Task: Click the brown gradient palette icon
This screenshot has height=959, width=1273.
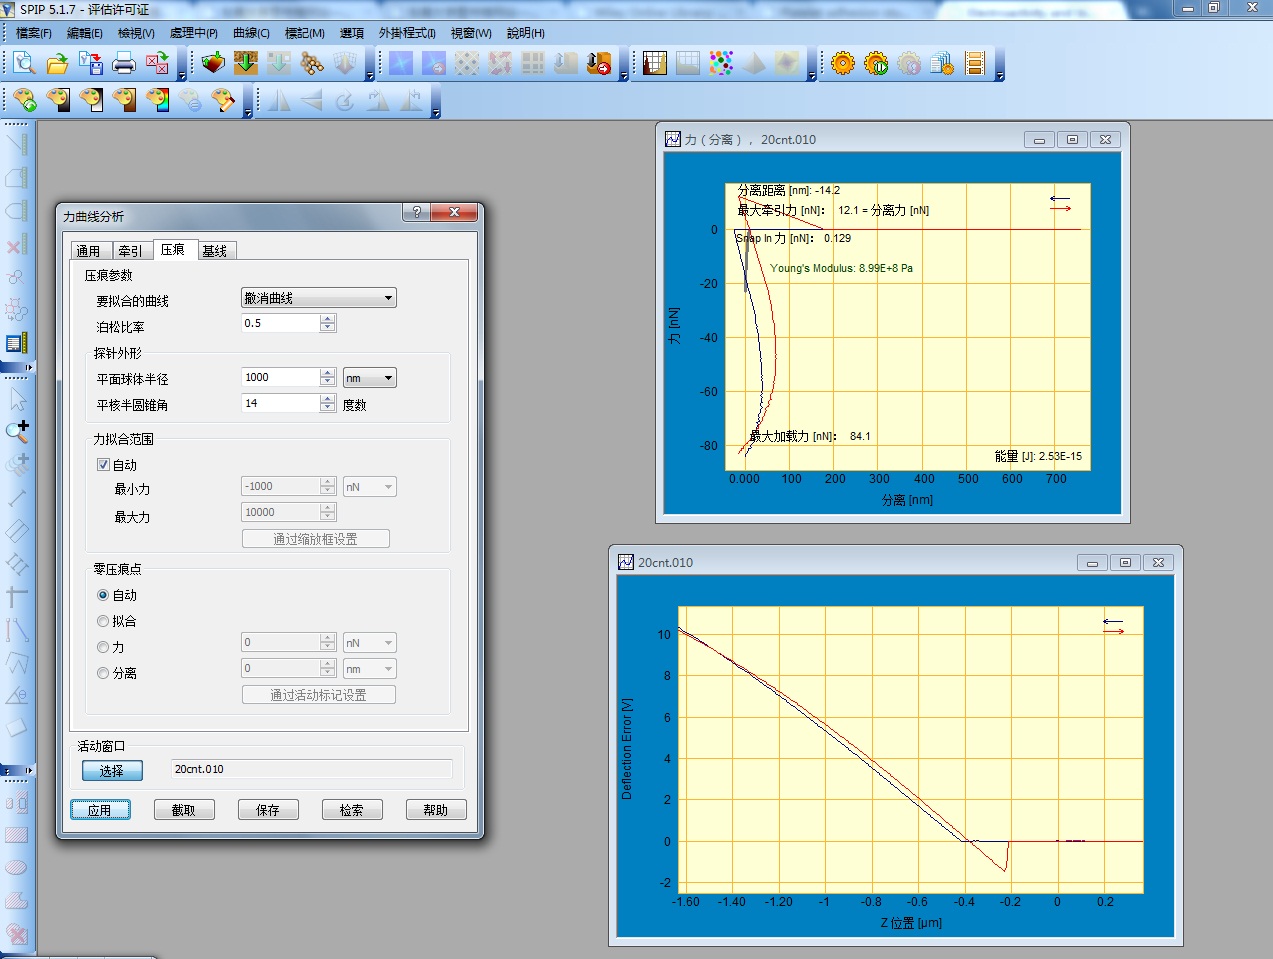Action: pos(124,100)
